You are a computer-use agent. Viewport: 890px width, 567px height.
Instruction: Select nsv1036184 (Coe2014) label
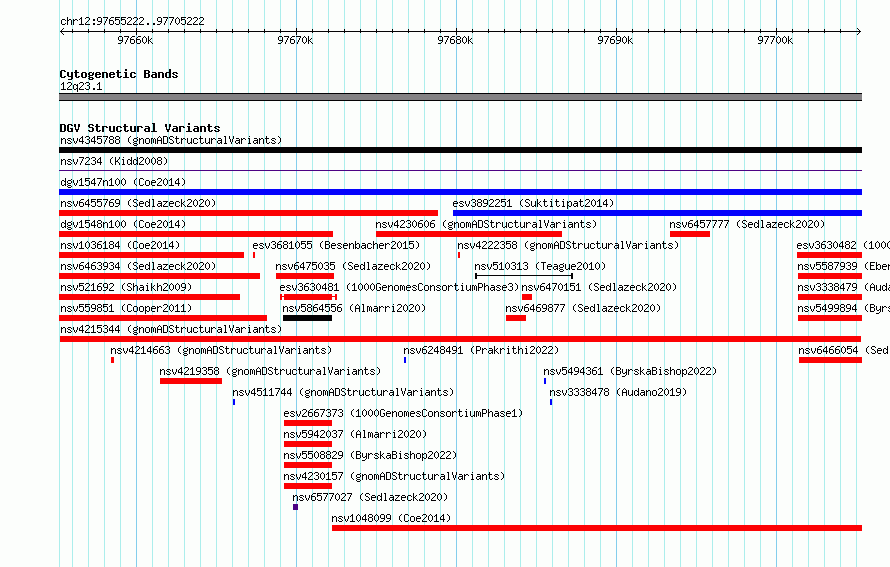120,245
